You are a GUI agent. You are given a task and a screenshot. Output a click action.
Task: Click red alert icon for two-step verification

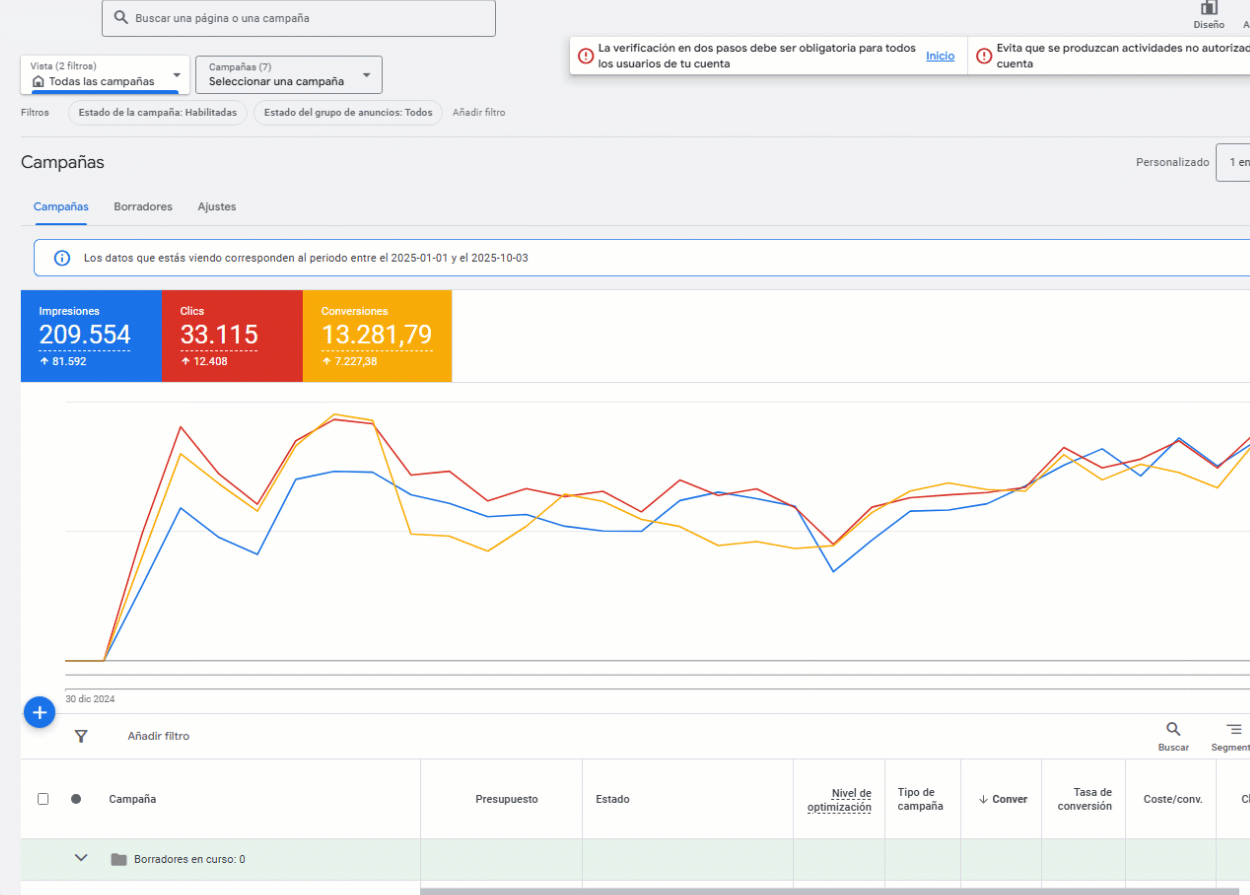click(x=586, y=56)
